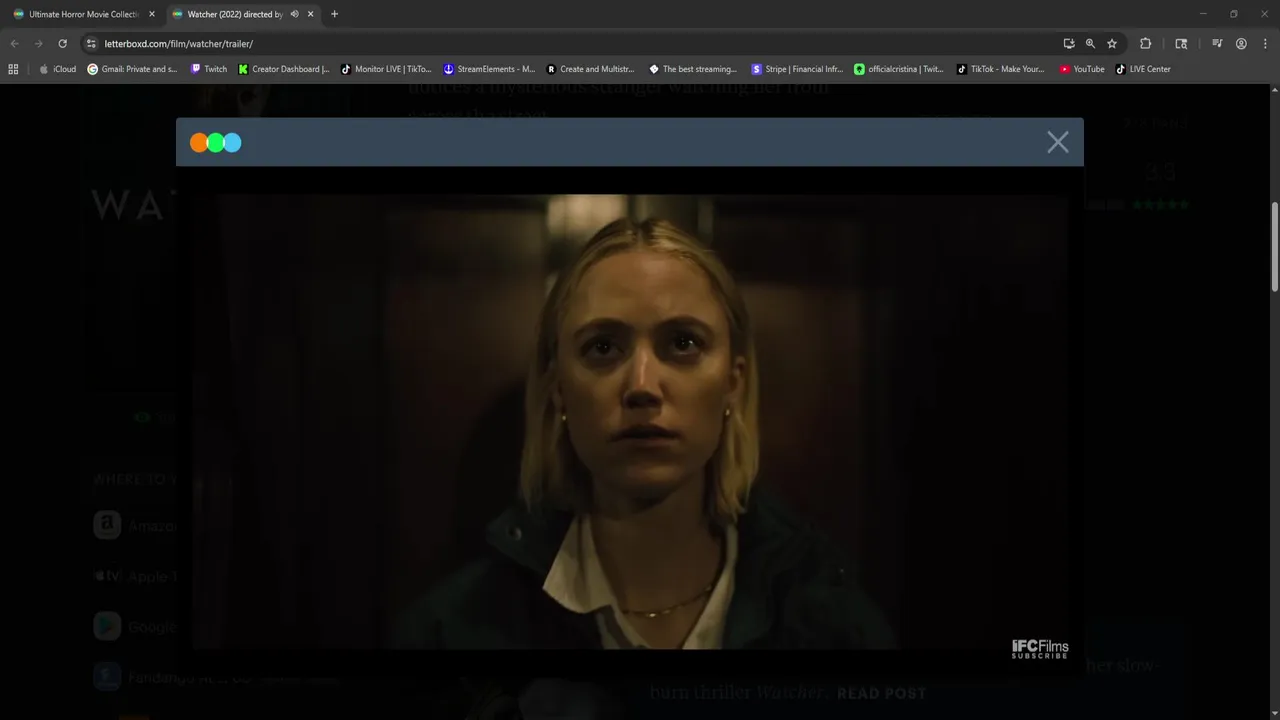The height and width of the screenshot is (720, 1280).
Task: Open The best streaming... bookmark
Action: (693, 69)
